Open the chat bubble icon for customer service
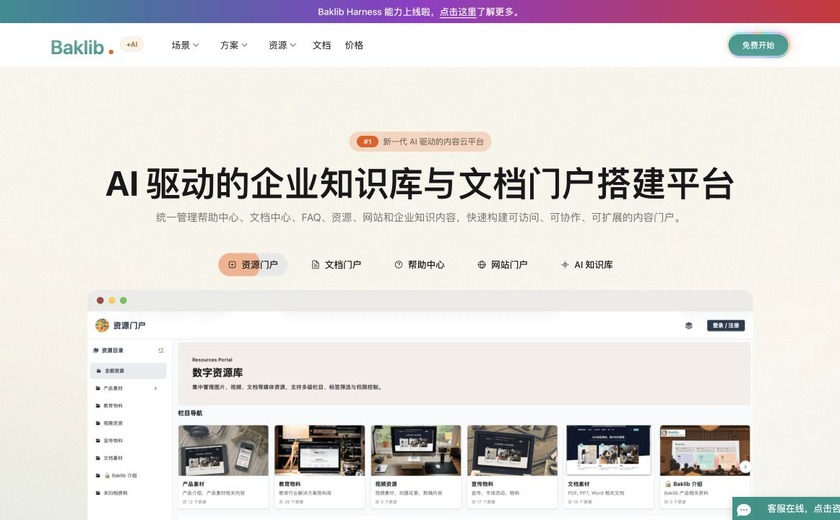Screen dimensions: 840x520 coord(744,509)
